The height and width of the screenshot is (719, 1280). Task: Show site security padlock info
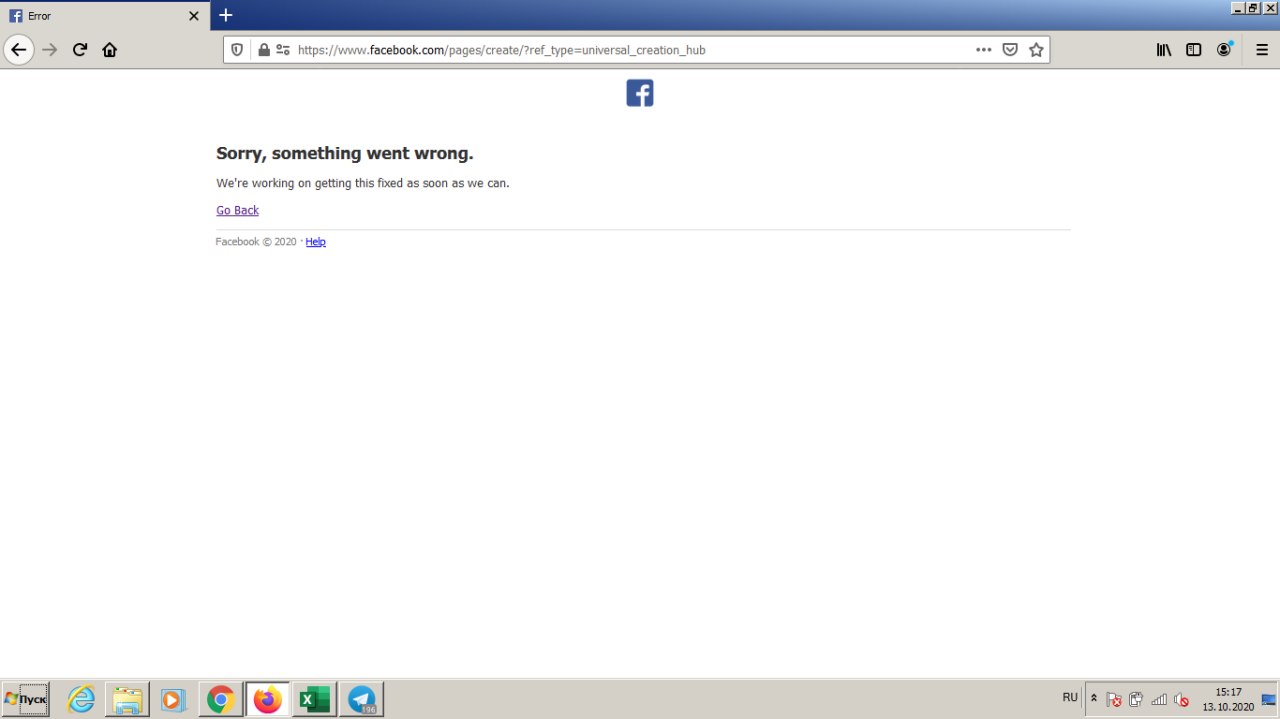[x=264, y=49]
